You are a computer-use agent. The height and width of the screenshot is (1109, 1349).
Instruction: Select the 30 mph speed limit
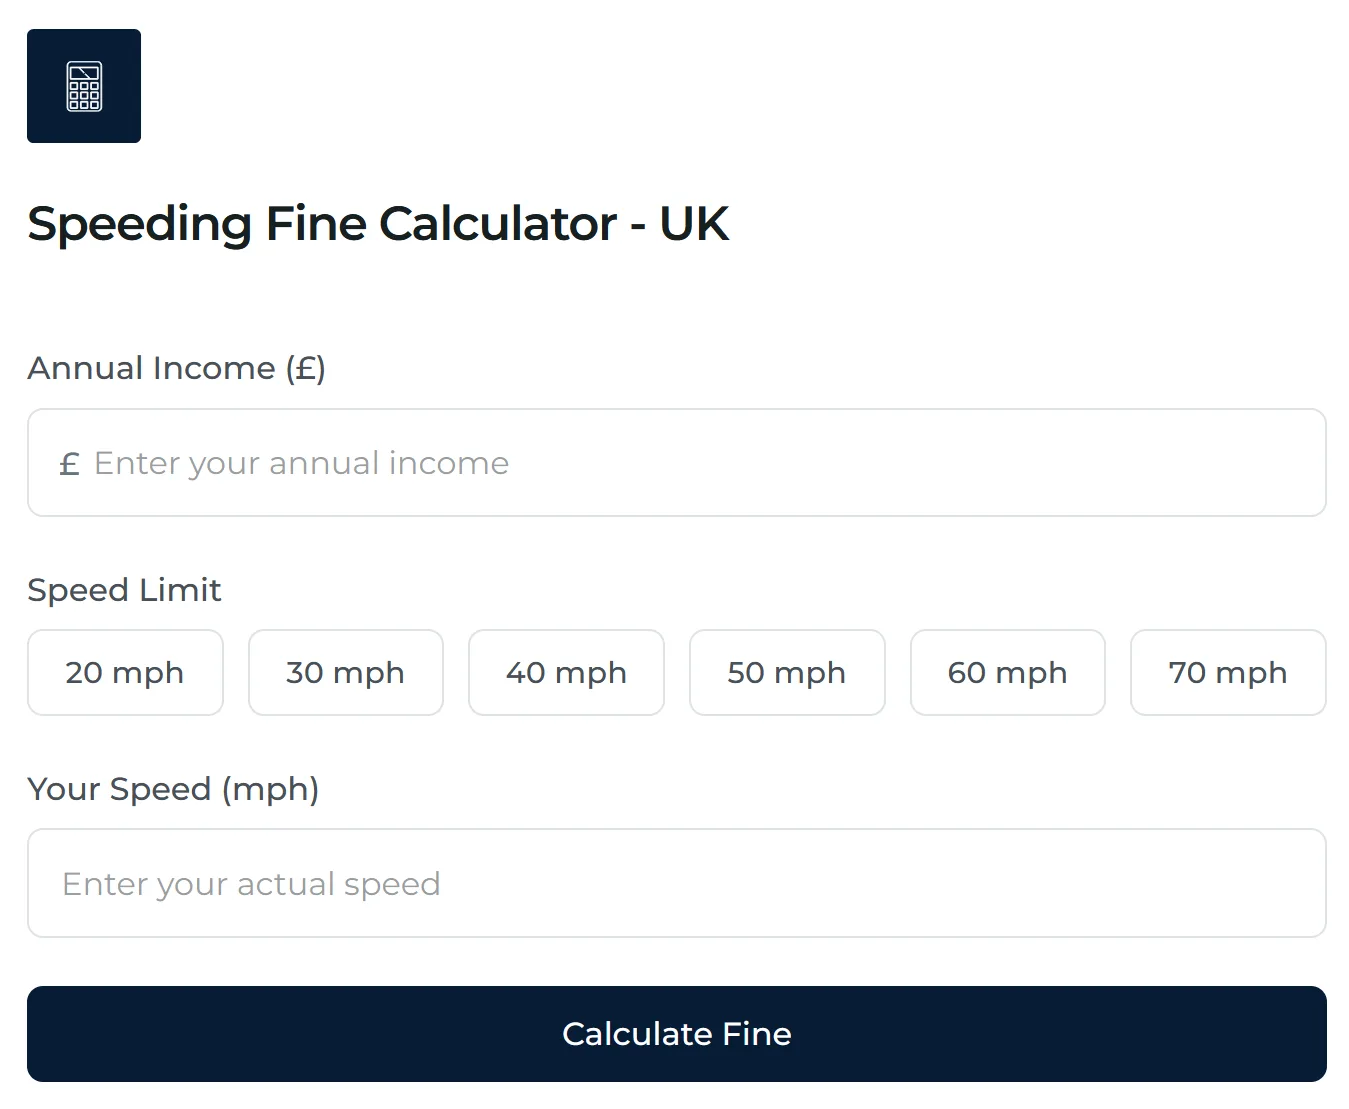pyautogui.click(x=345, y=672)
